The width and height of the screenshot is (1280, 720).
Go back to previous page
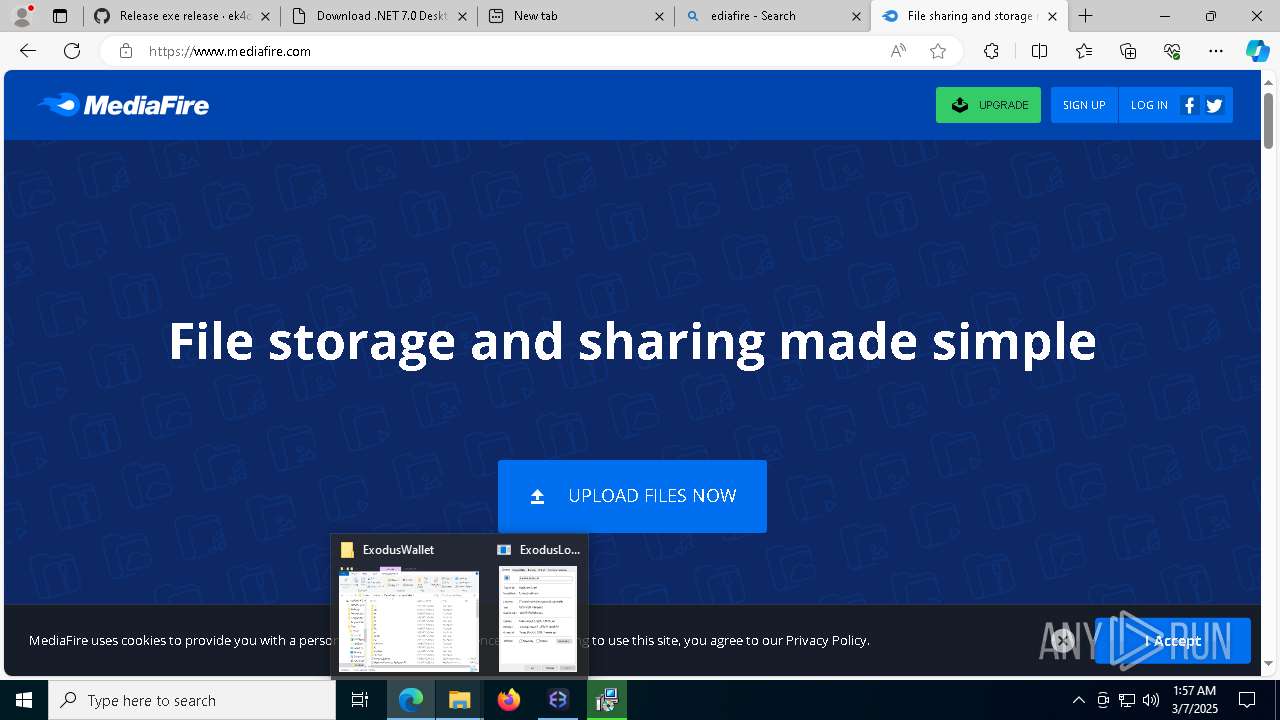click(x=28, y=51)
